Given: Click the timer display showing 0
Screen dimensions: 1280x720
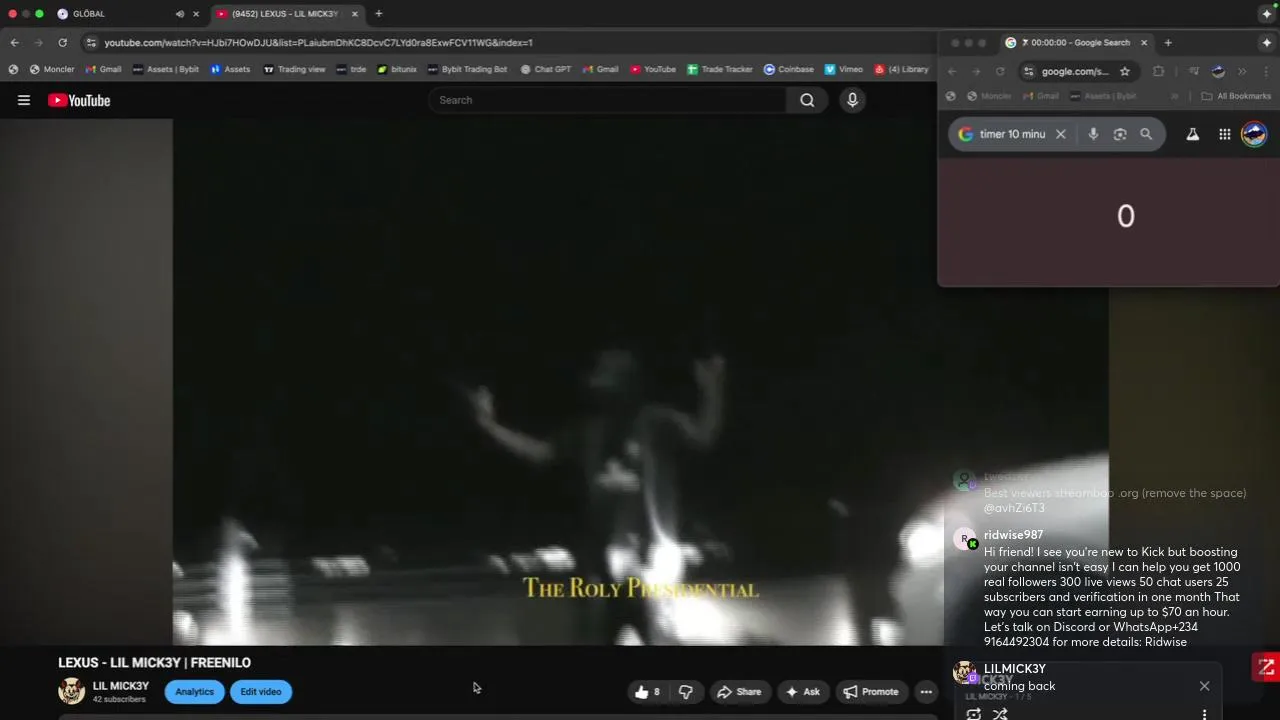Looking at the screenshot, I should click(x=1126, y=216).
